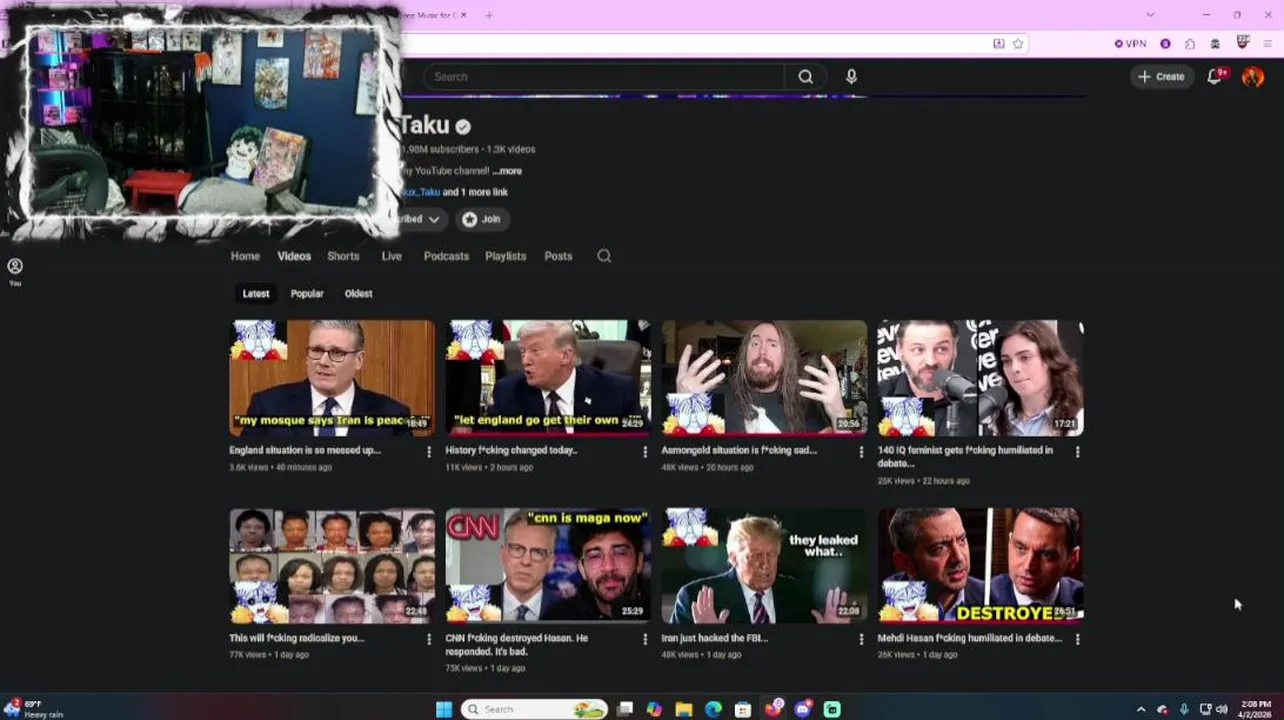Show hidden system tray icons chevron

click(1141, 710)
